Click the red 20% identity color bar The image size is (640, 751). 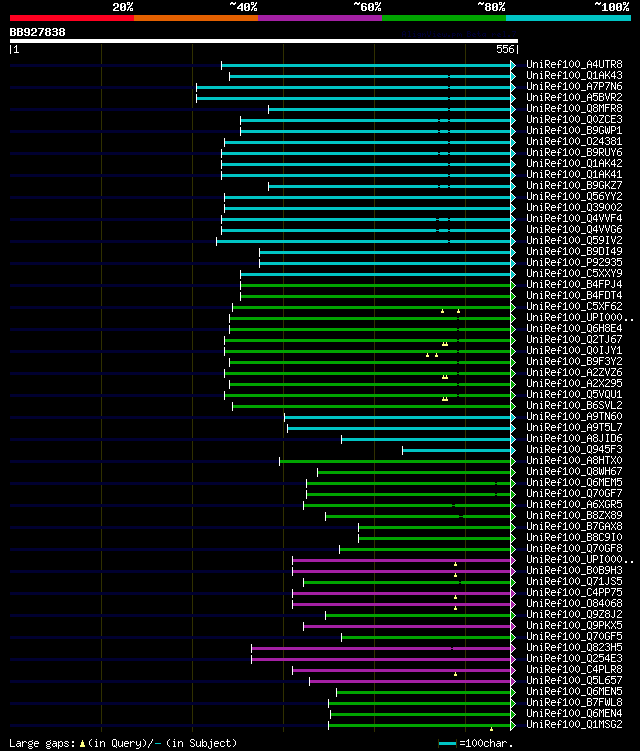72,18
